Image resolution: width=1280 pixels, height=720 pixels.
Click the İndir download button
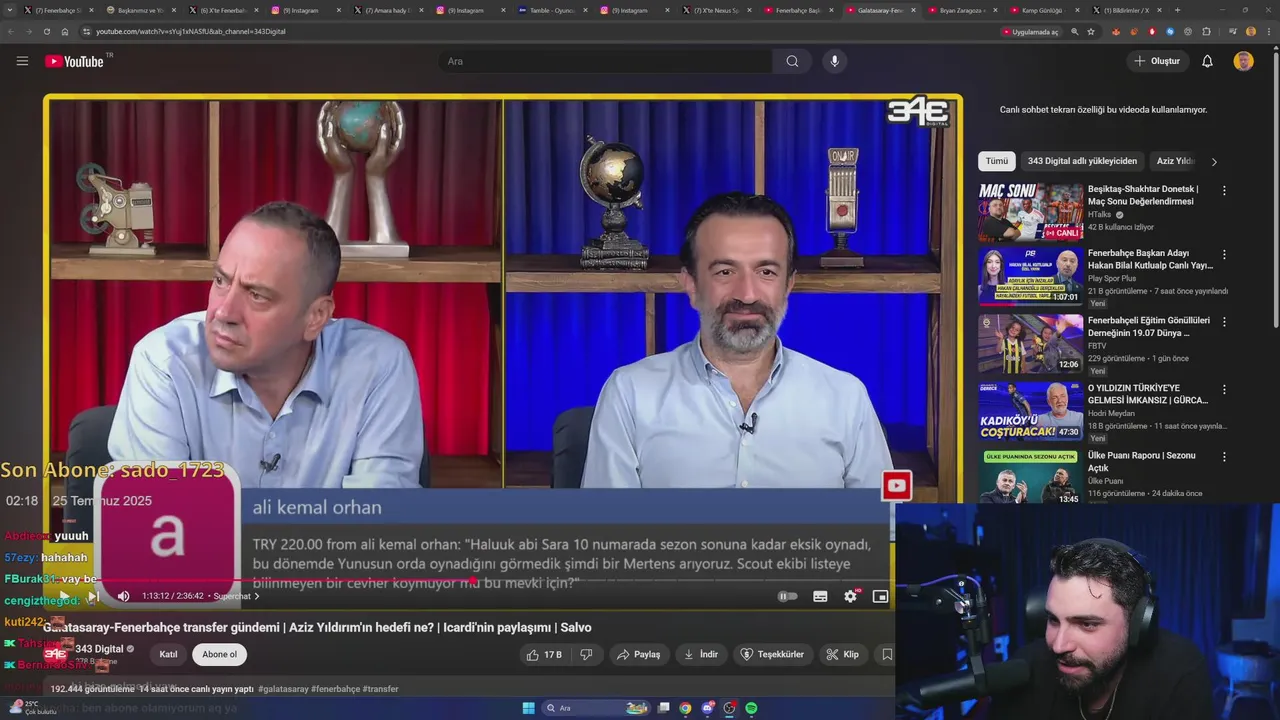point(701,654)
